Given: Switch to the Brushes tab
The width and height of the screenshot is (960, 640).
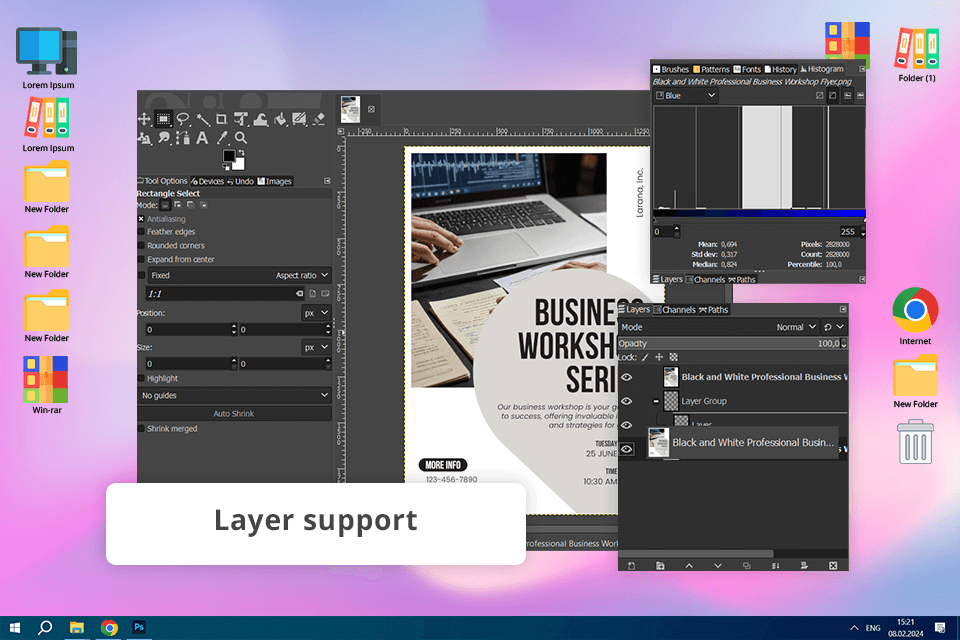Looking at the screenshot, I should [671, 69].
